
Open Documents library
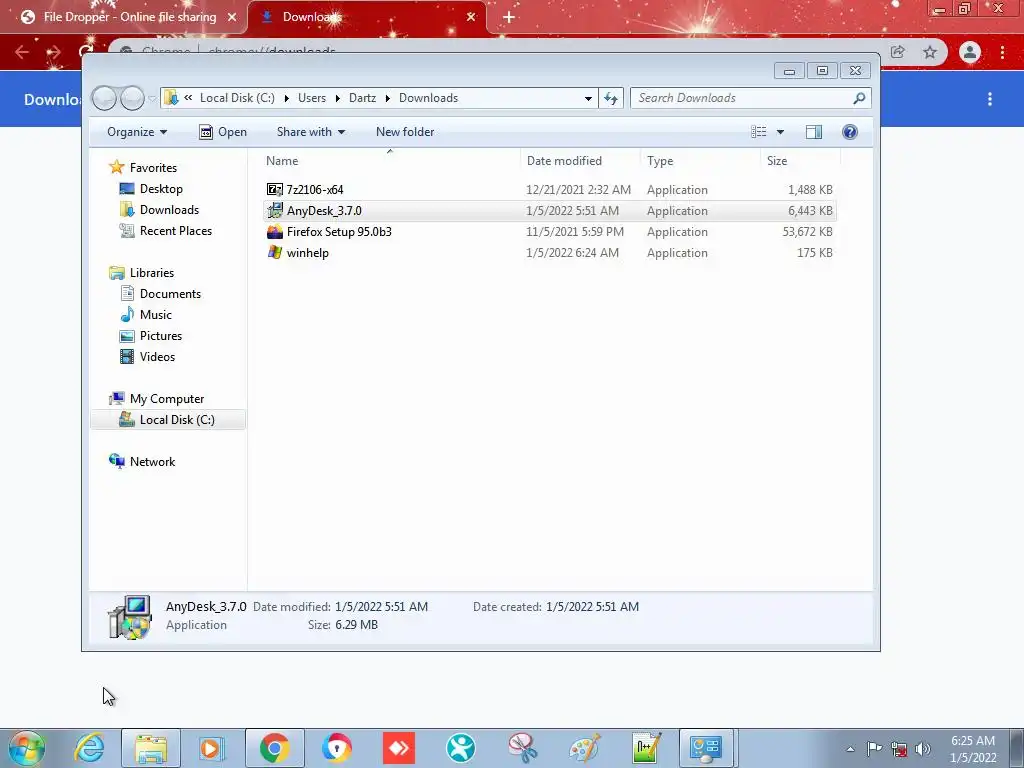[x=170, y=294]
